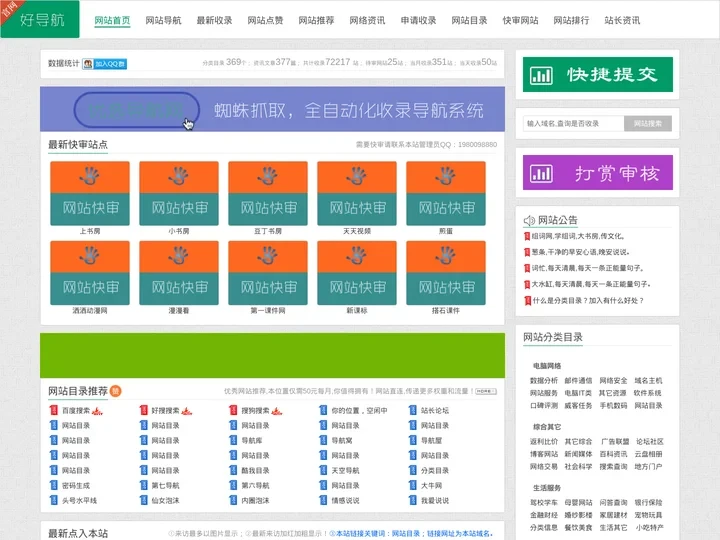Click the blue icon beside 密码生成
This screenshot has width=720, height=540.
click(54, 485)
